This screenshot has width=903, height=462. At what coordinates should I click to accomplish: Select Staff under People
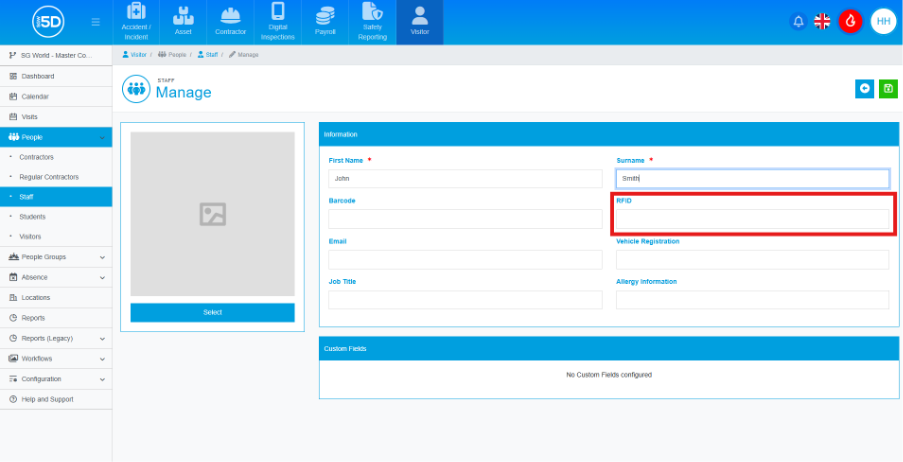[56, 196]
